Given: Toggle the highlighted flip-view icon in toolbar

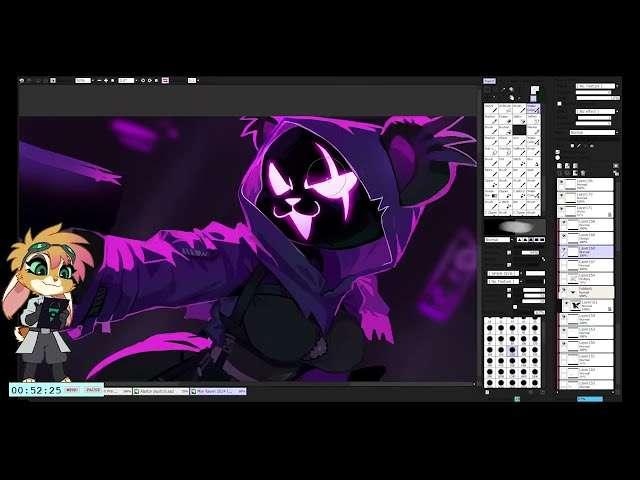Looking at the screenshot, I should (x=165, y=80).
